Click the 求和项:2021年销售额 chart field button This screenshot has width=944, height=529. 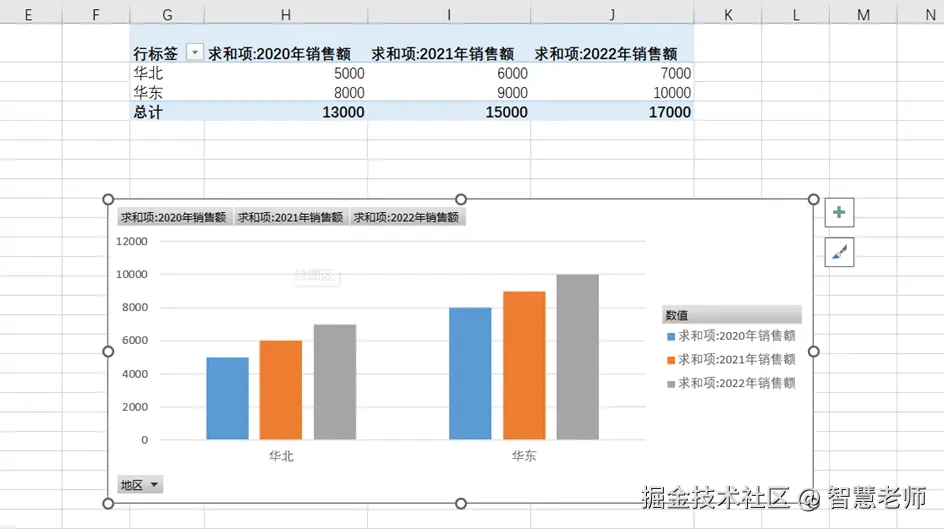(290, 217)
